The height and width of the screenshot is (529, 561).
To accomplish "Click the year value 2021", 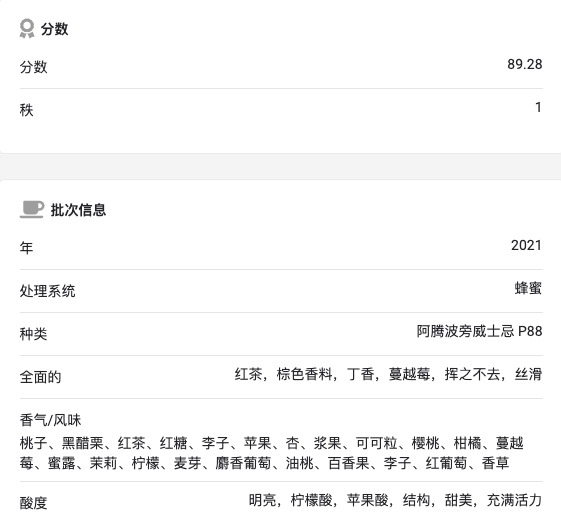I will tap(526, 245).
